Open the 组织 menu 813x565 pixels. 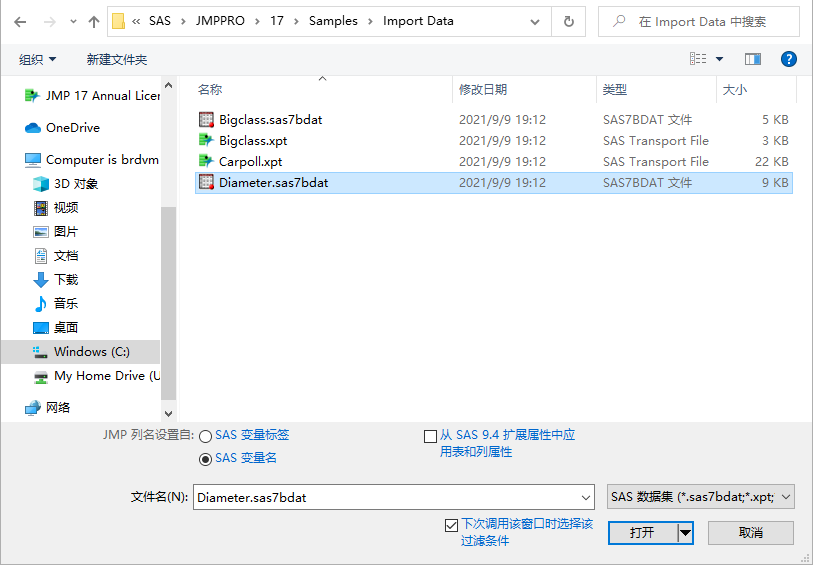coord(37,60)
